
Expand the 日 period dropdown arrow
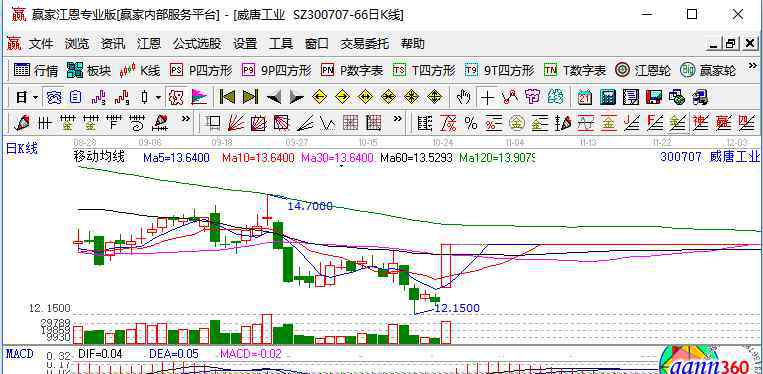coord(36,98)
